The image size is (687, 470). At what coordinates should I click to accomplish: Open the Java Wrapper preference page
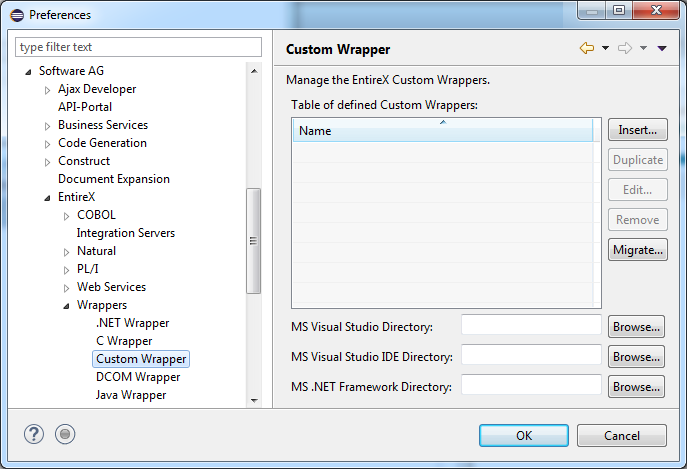pyautogui.click(x=131, y=395)
